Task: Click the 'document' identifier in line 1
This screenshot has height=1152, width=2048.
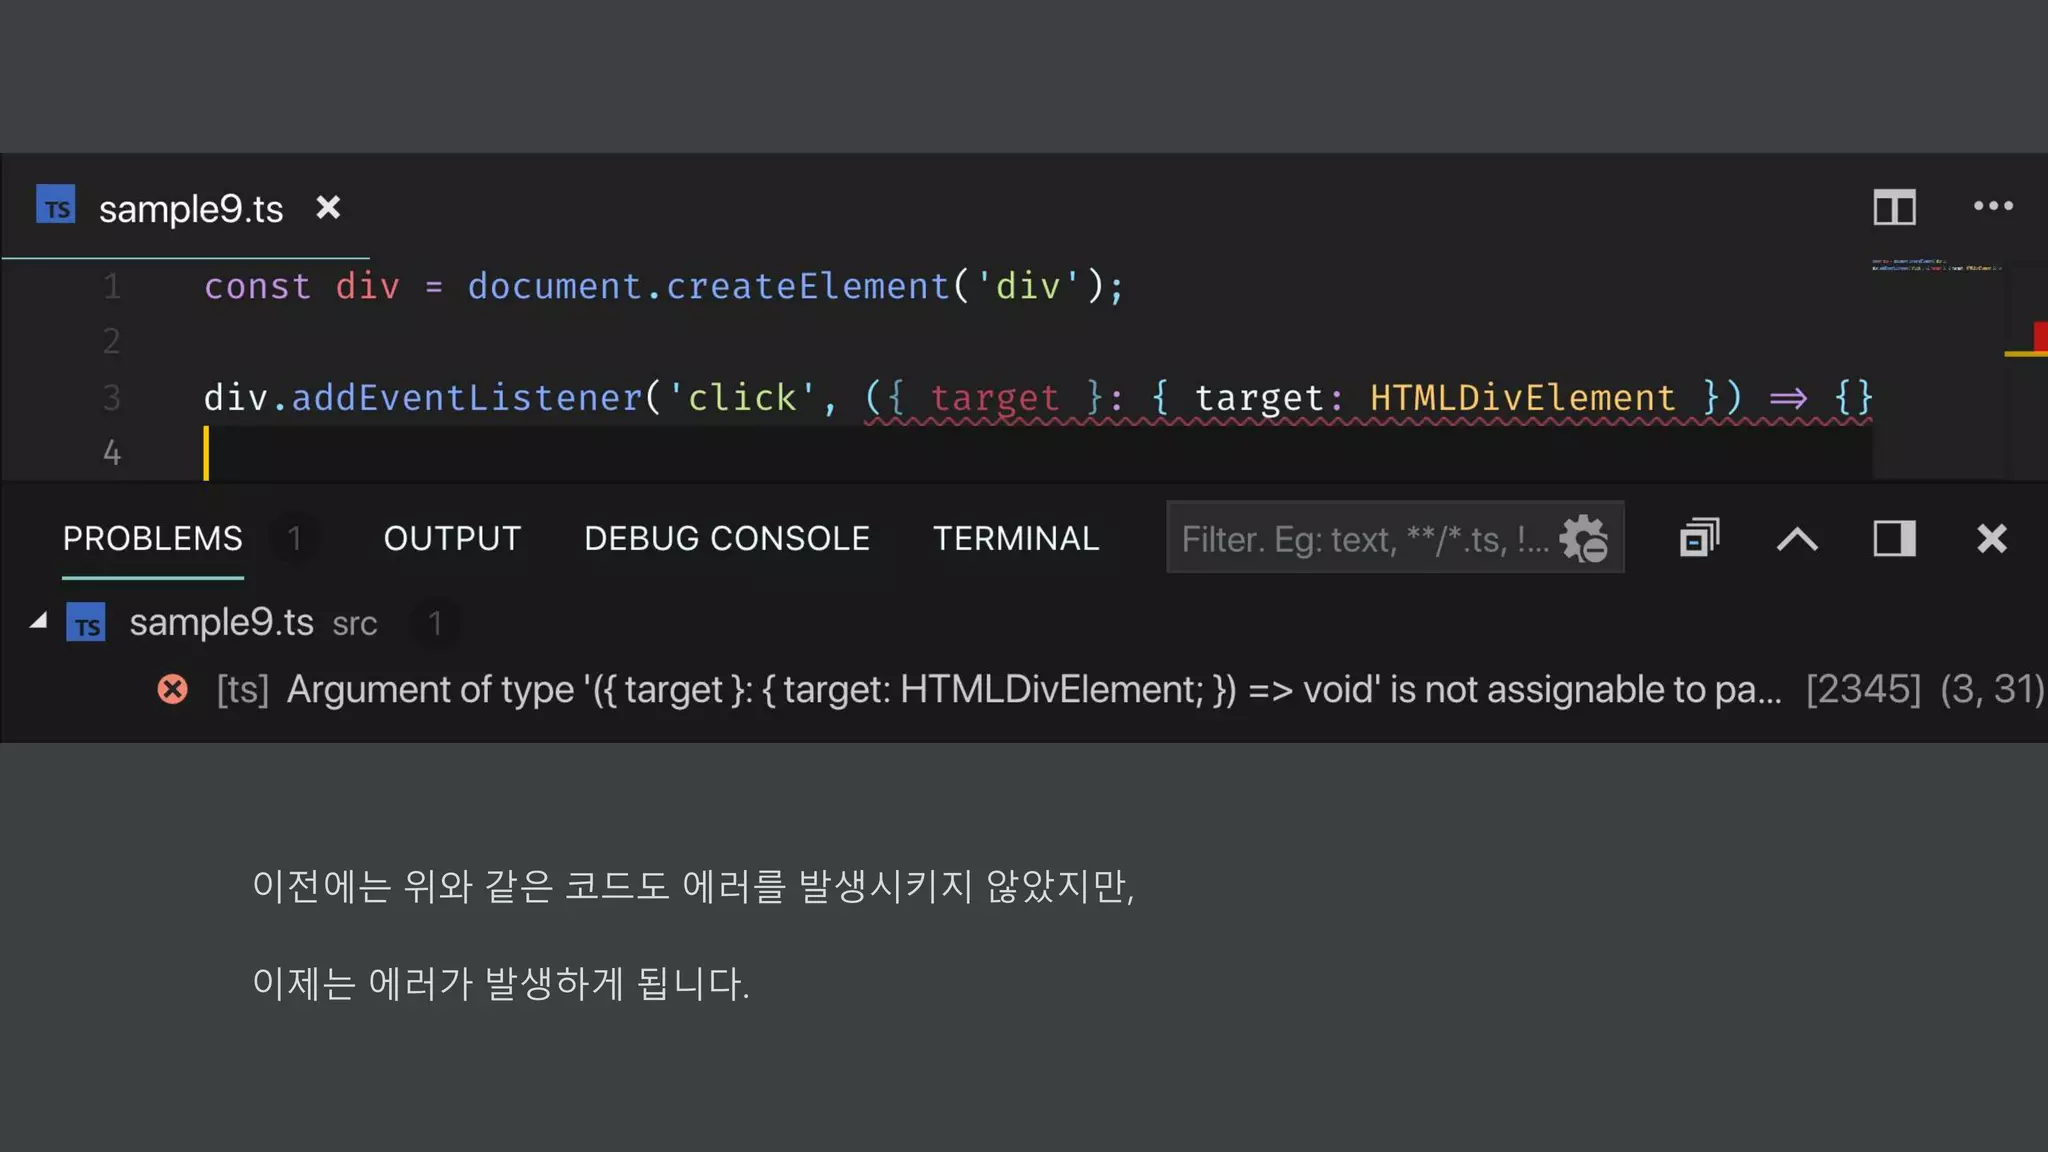Action: (555, 286)
